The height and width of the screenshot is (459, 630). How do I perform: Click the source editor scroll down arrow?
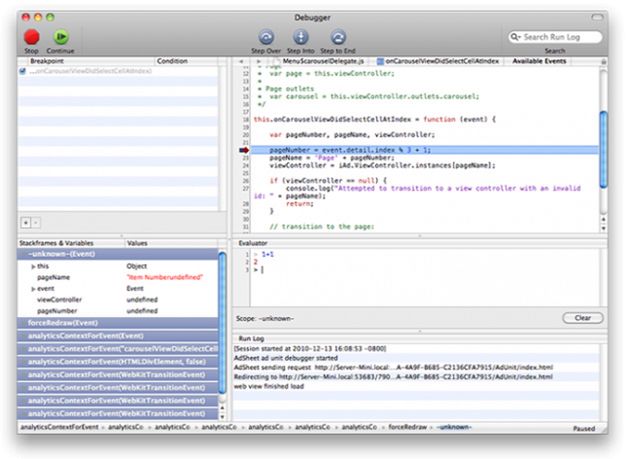[603, 228]
